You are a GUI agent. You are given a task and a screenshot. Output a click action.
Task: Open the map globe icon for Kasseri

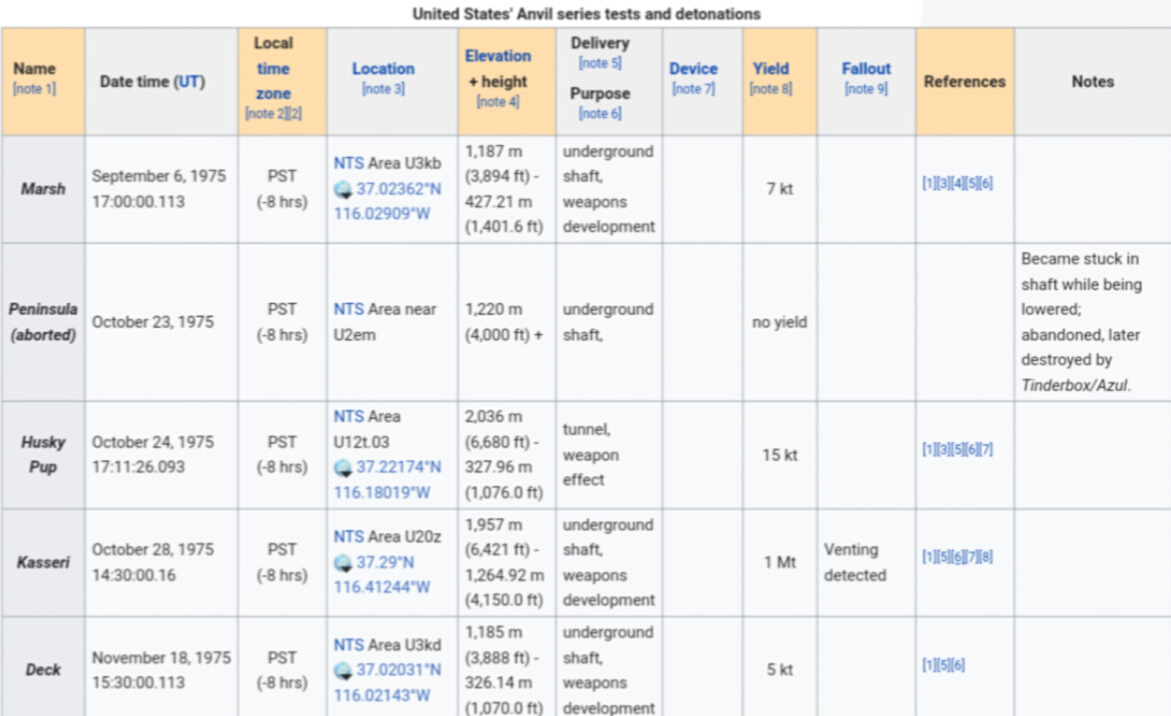click(x=343, y=563)
